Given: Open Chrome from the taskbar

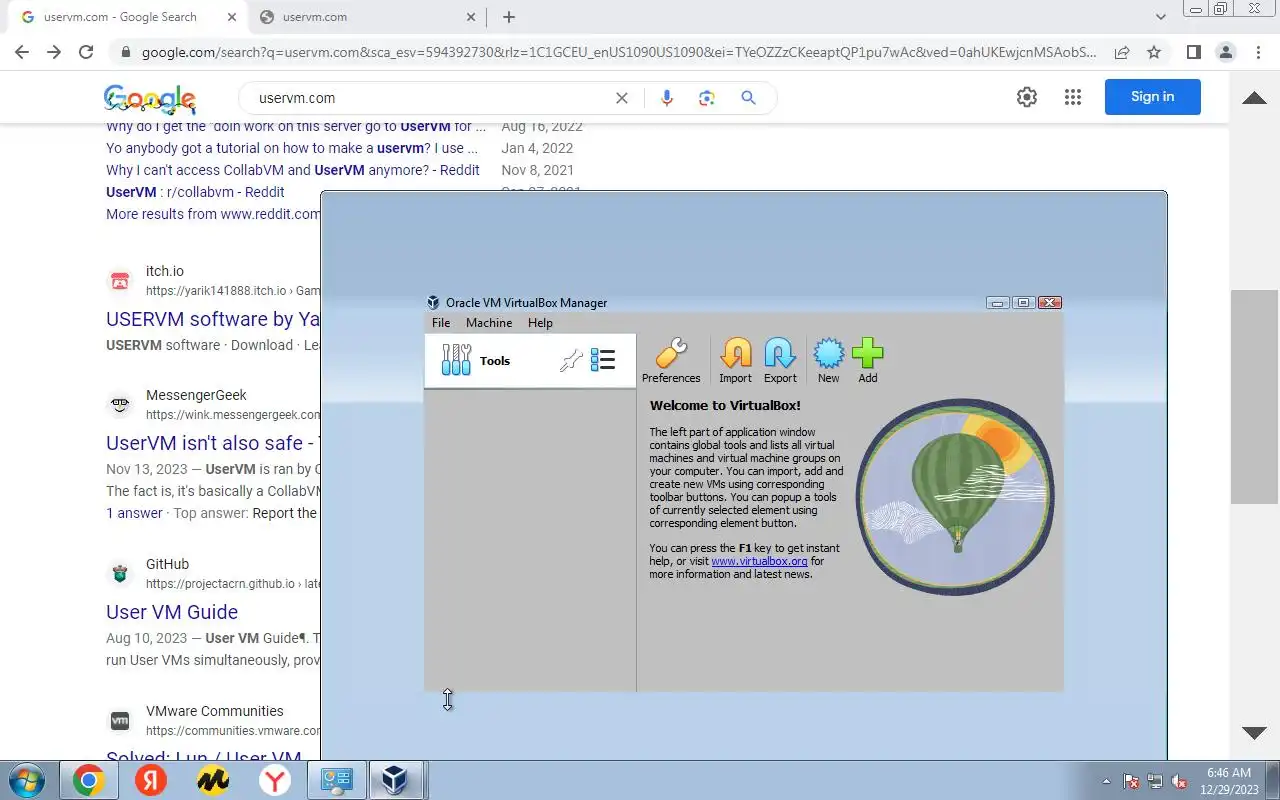Looking at the screenshot, I should click(88, 780).
